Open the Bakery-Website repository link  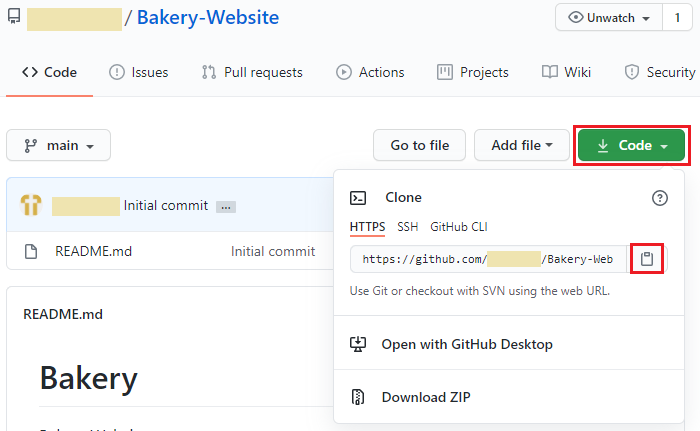(x=208, y=17)
